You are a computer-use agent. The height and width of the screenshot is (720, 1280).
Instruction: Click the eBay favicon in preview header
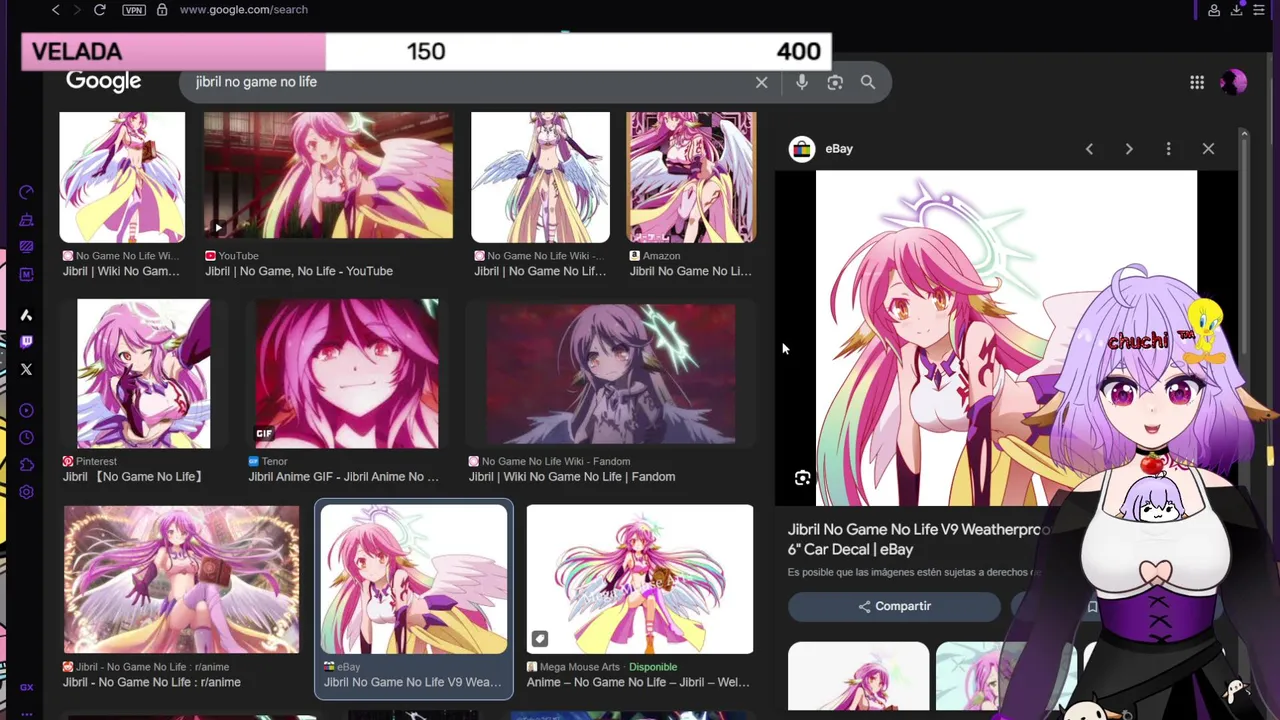[802, 149]
